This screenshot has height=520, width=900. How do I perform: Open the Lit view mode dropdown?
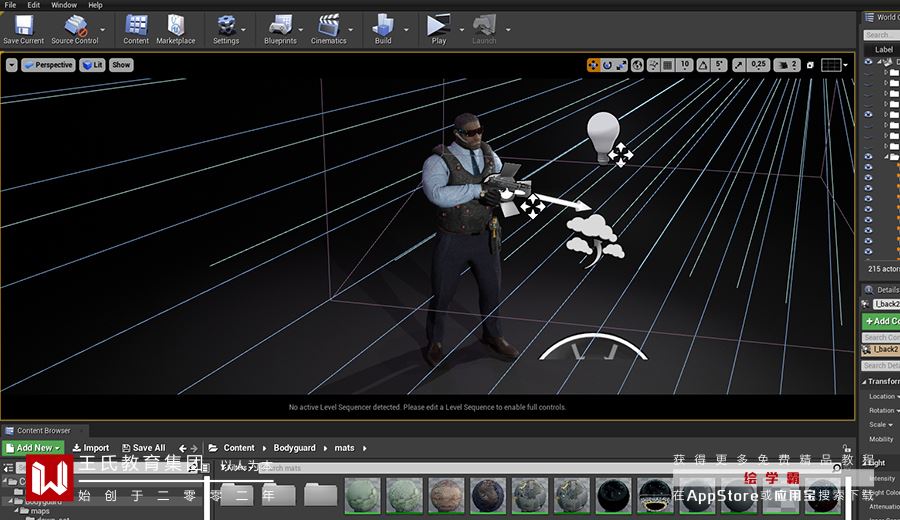pos(92,65)
